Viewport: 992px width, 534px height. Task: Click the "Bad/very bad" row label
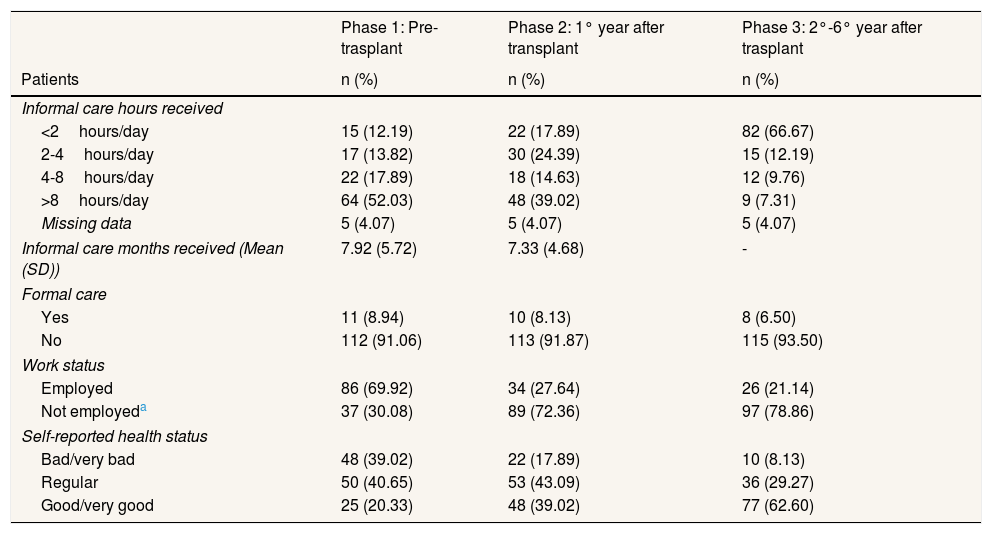[x=87, y=459]
